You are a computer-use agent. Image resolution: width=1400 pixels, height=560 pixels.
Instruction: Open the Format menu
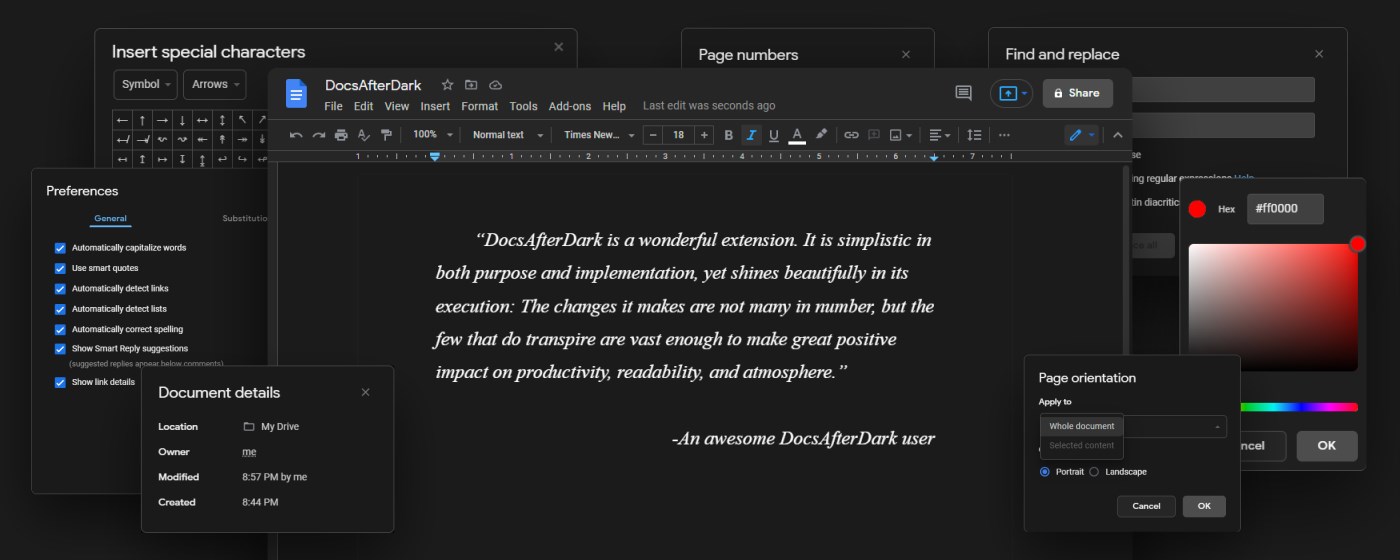[480, 106]
